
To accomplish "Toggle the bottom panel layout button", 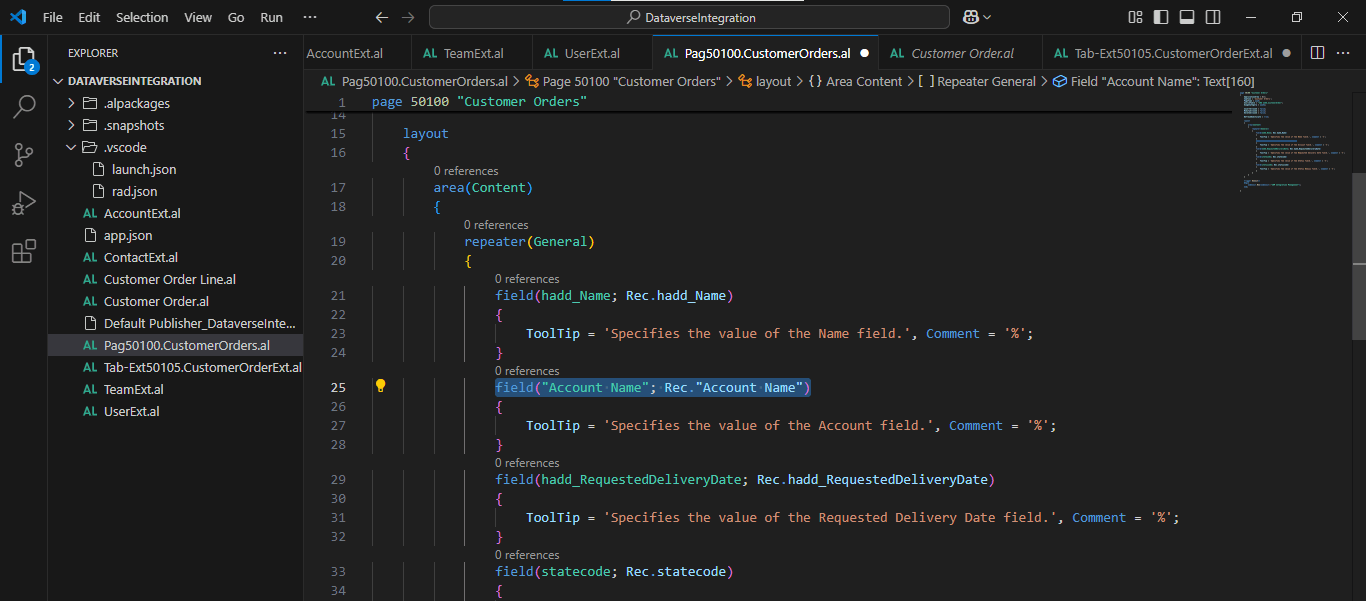I will point(1187,17).
